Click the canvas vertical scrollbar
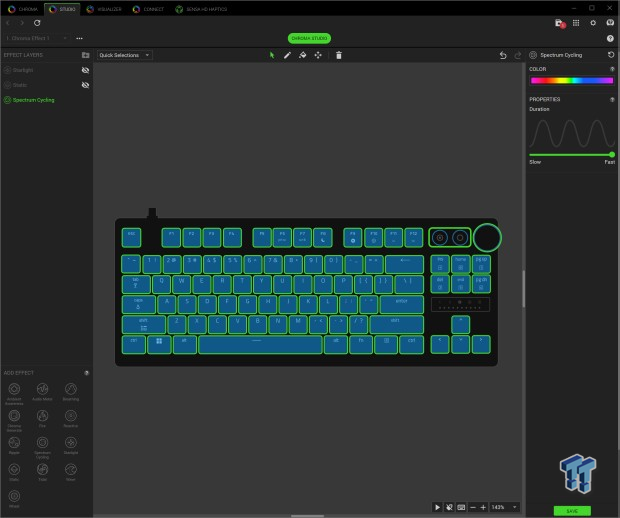The height and width of the screenshot is (518, 620). pos(524,289)
